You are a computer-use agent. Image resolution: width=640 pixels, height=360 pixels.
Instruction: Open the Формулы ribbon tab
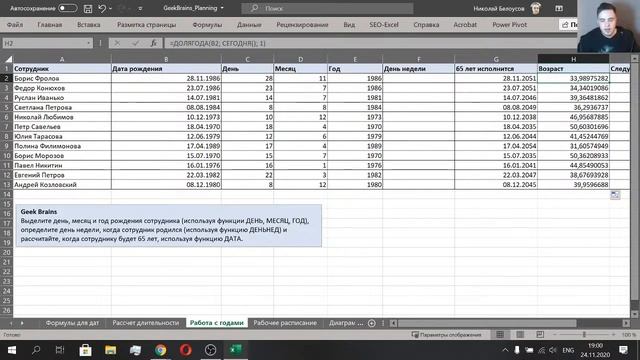(x=207, y=24)
